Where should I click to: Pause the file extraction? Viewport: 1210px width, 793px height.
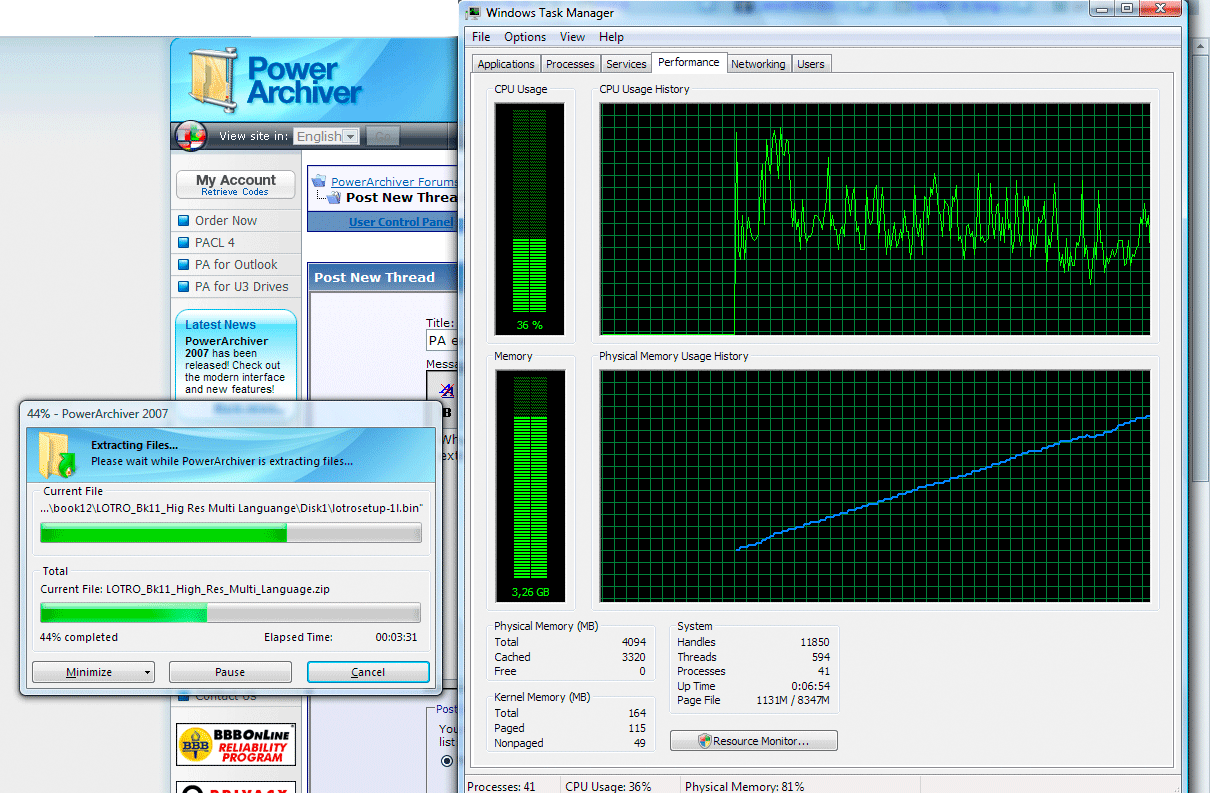coord(230,672)
